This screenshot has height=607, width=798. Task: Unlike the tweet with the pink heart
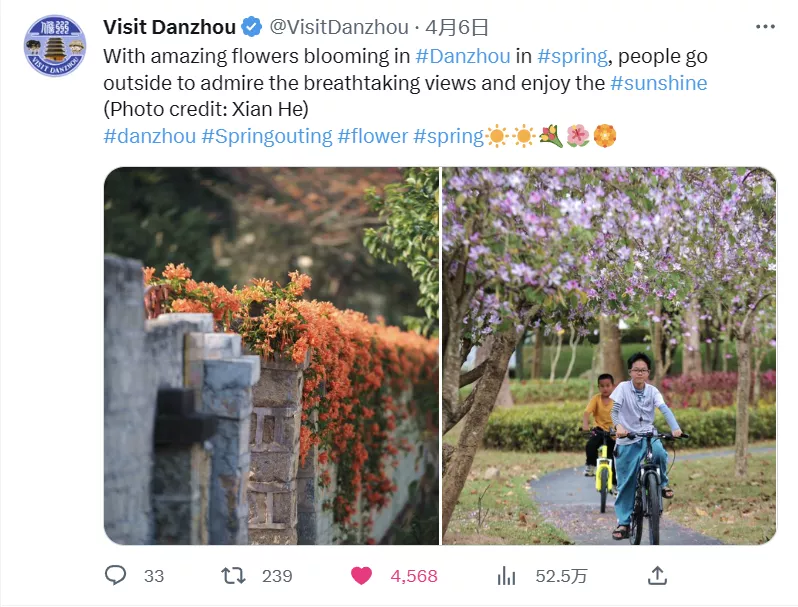(x=361, y=575)
